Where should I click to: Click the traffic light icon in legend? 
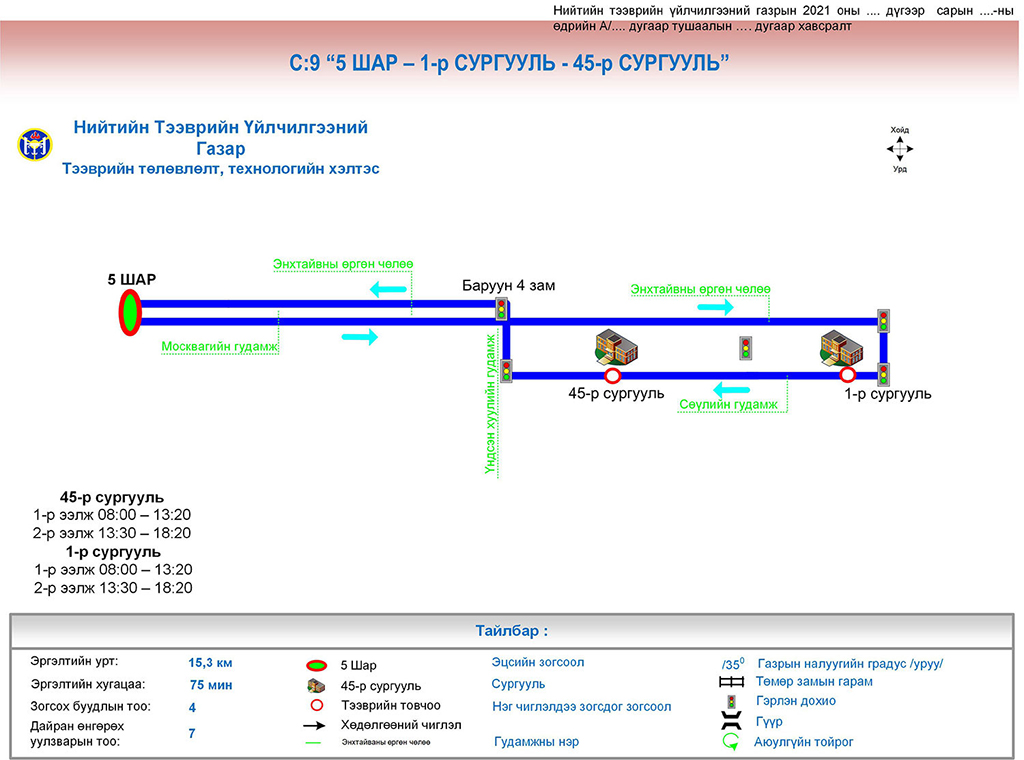[x=731, y=701]
